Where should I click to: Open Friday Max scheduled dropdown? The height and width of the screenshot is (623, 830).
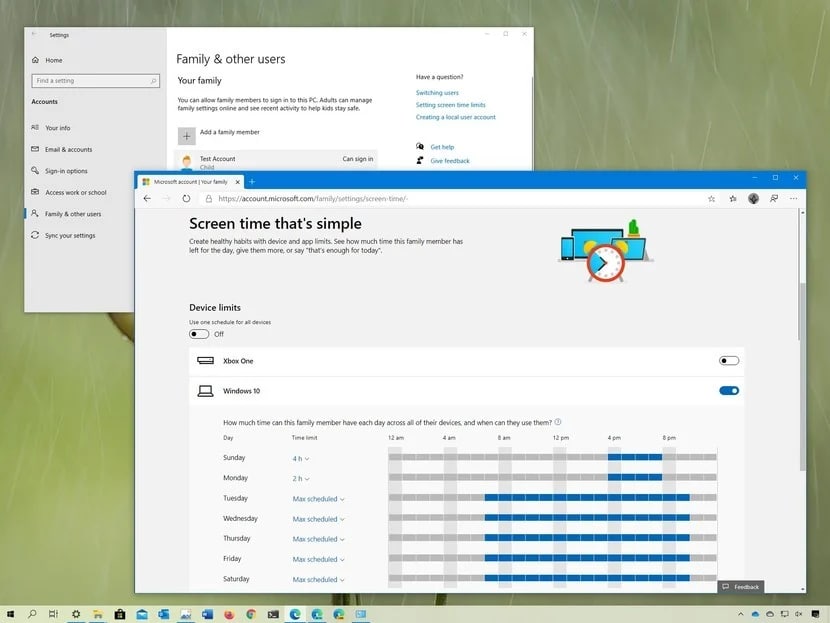pyautogui.click(x=318, y=559)
